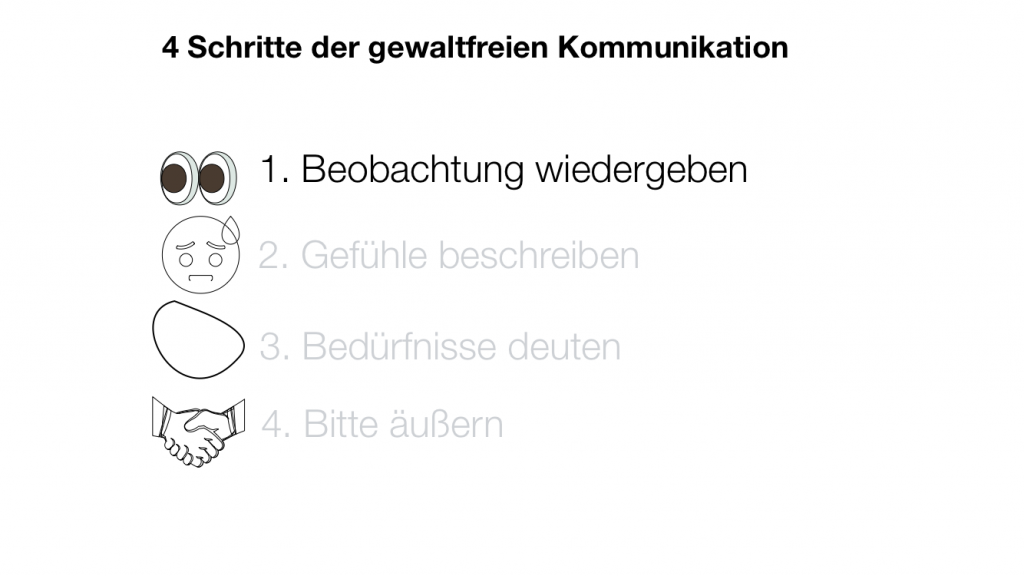Select the empty blob shape outline
Screen dimensions: 1024x576
click(198, 340)
